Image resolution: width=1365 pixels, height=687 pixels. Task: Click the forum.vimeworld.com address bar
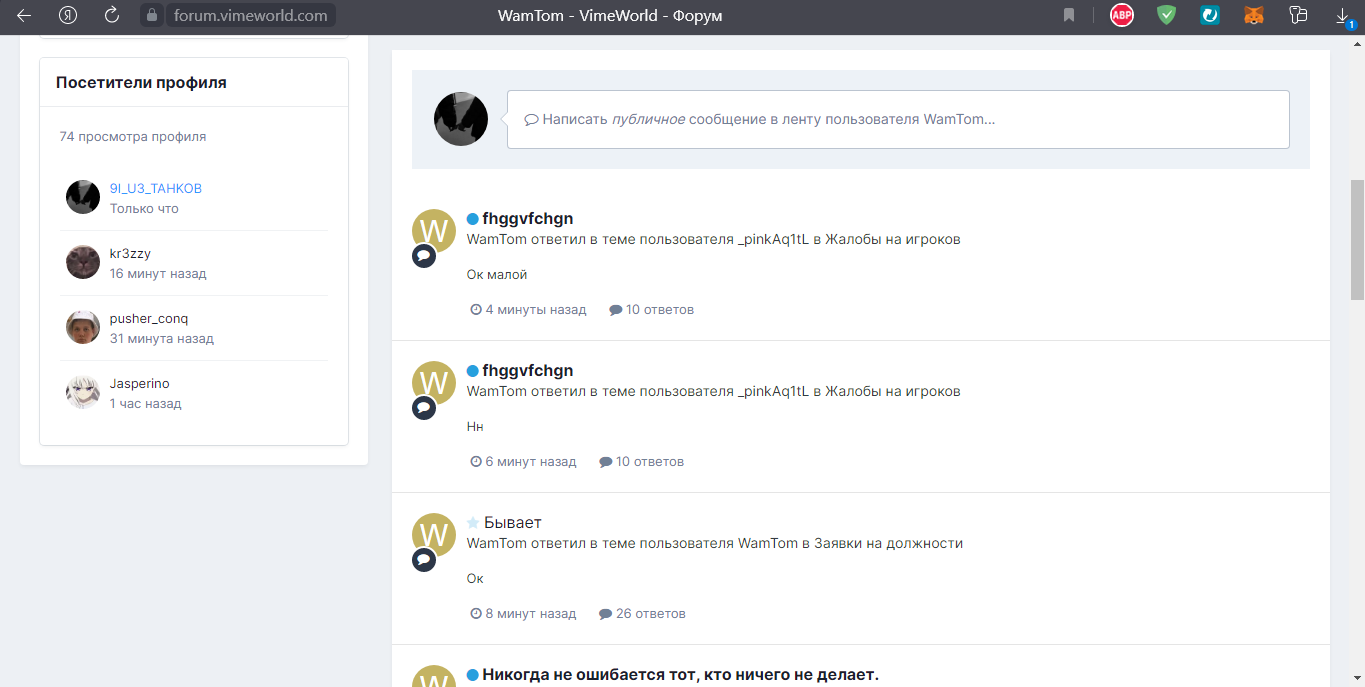pos(250,15)
